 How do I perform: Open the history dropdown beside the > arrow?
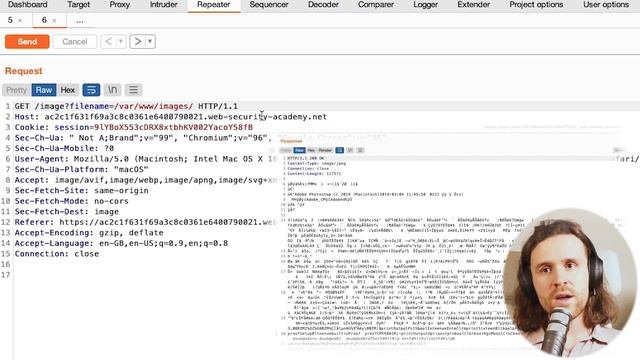150,41
